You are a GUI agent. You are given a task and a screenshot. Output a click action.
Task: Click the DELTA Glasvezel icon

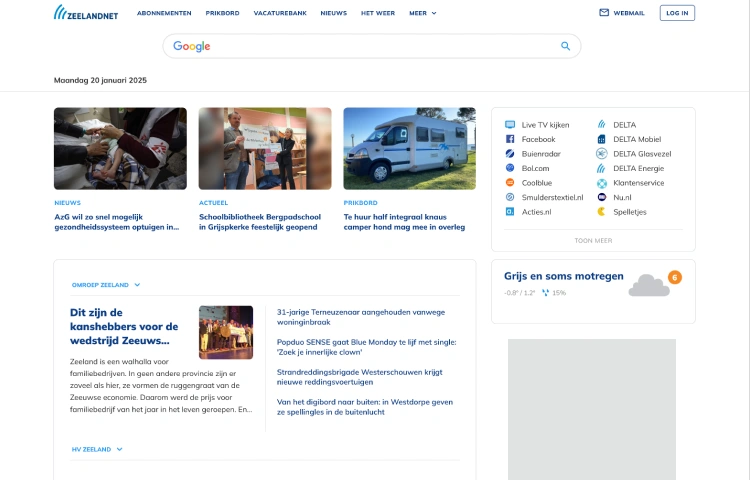click(602, 153)
